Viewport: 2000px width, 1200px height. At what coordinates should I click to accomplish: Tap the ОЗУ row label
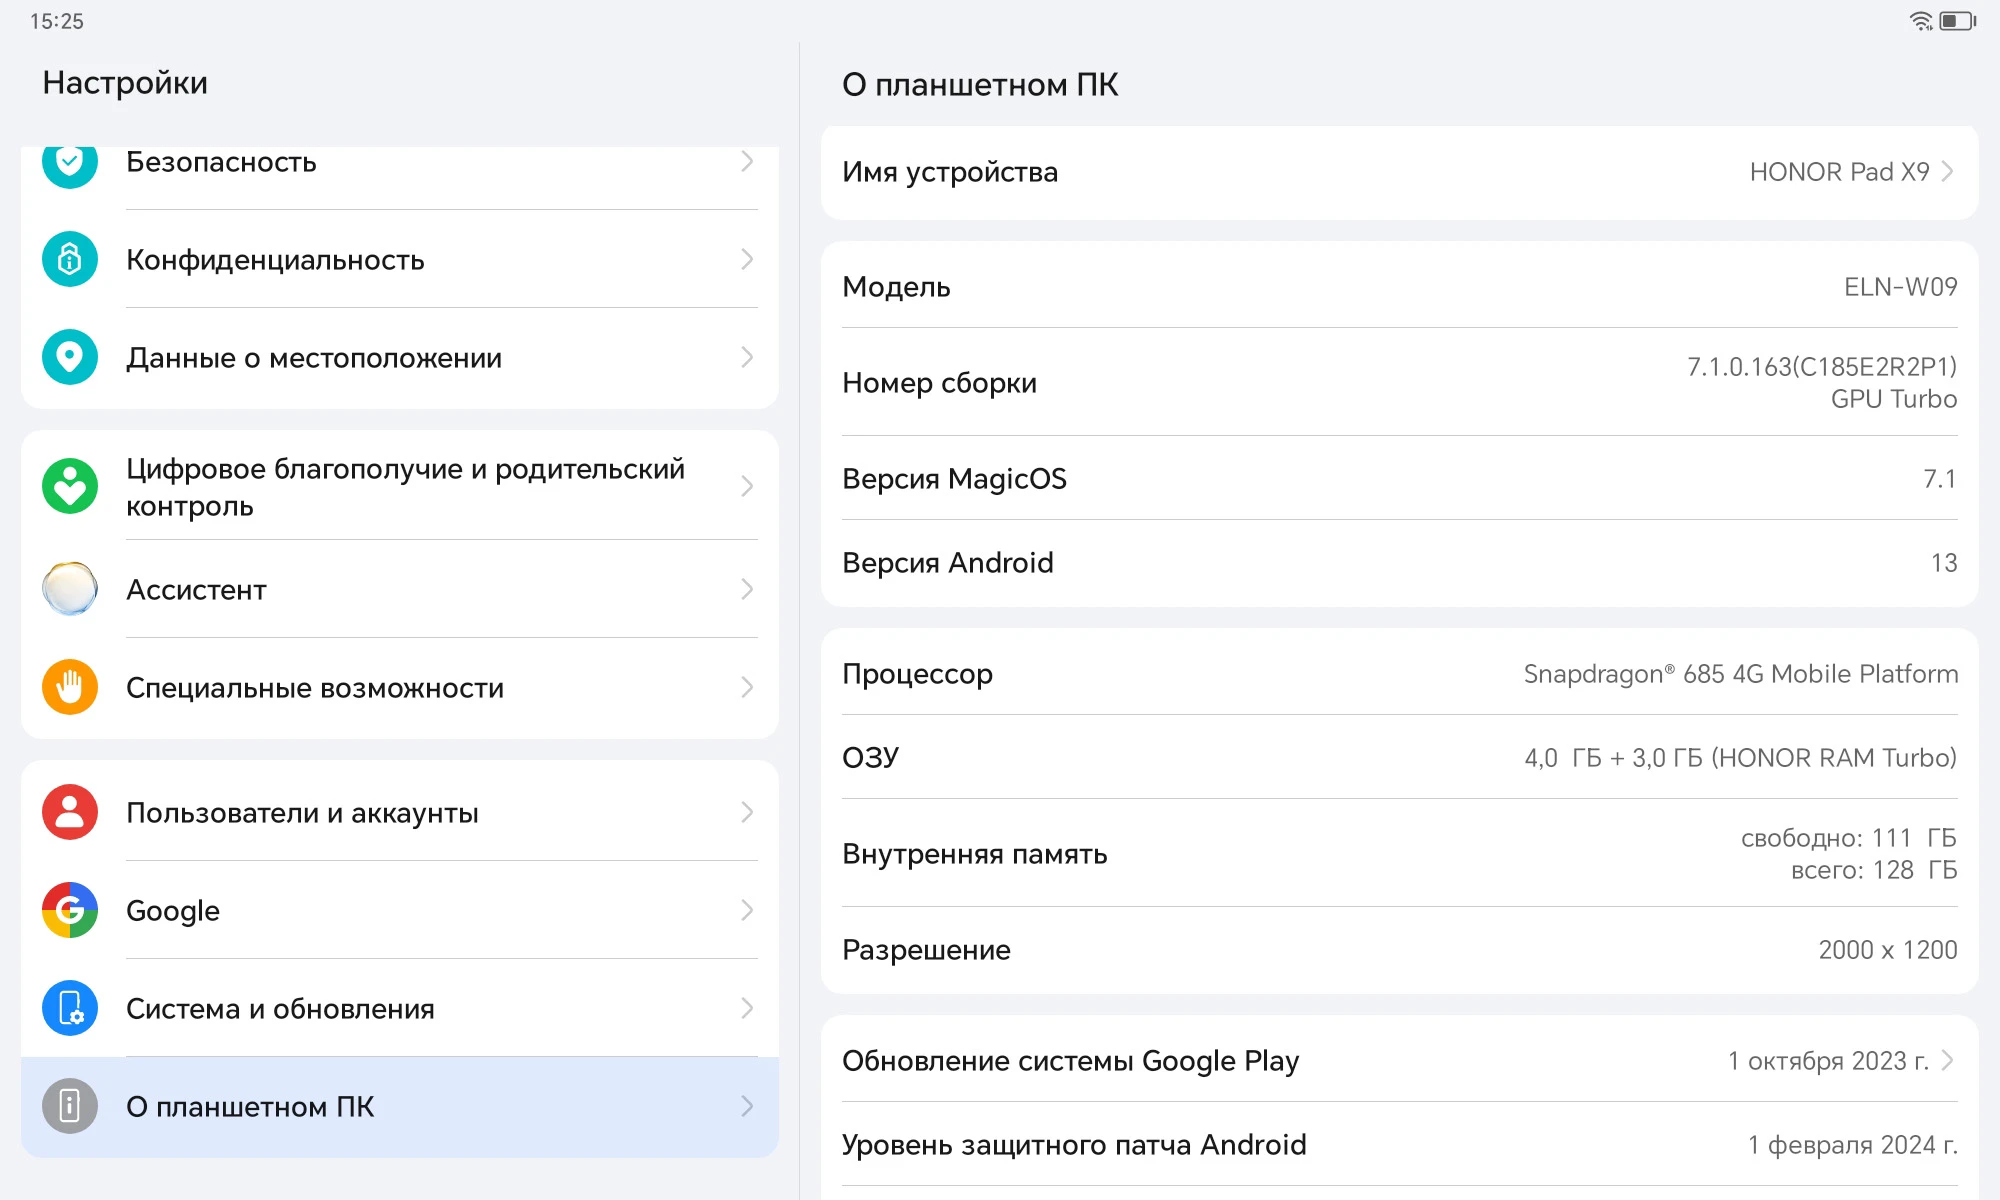[870, 758]
